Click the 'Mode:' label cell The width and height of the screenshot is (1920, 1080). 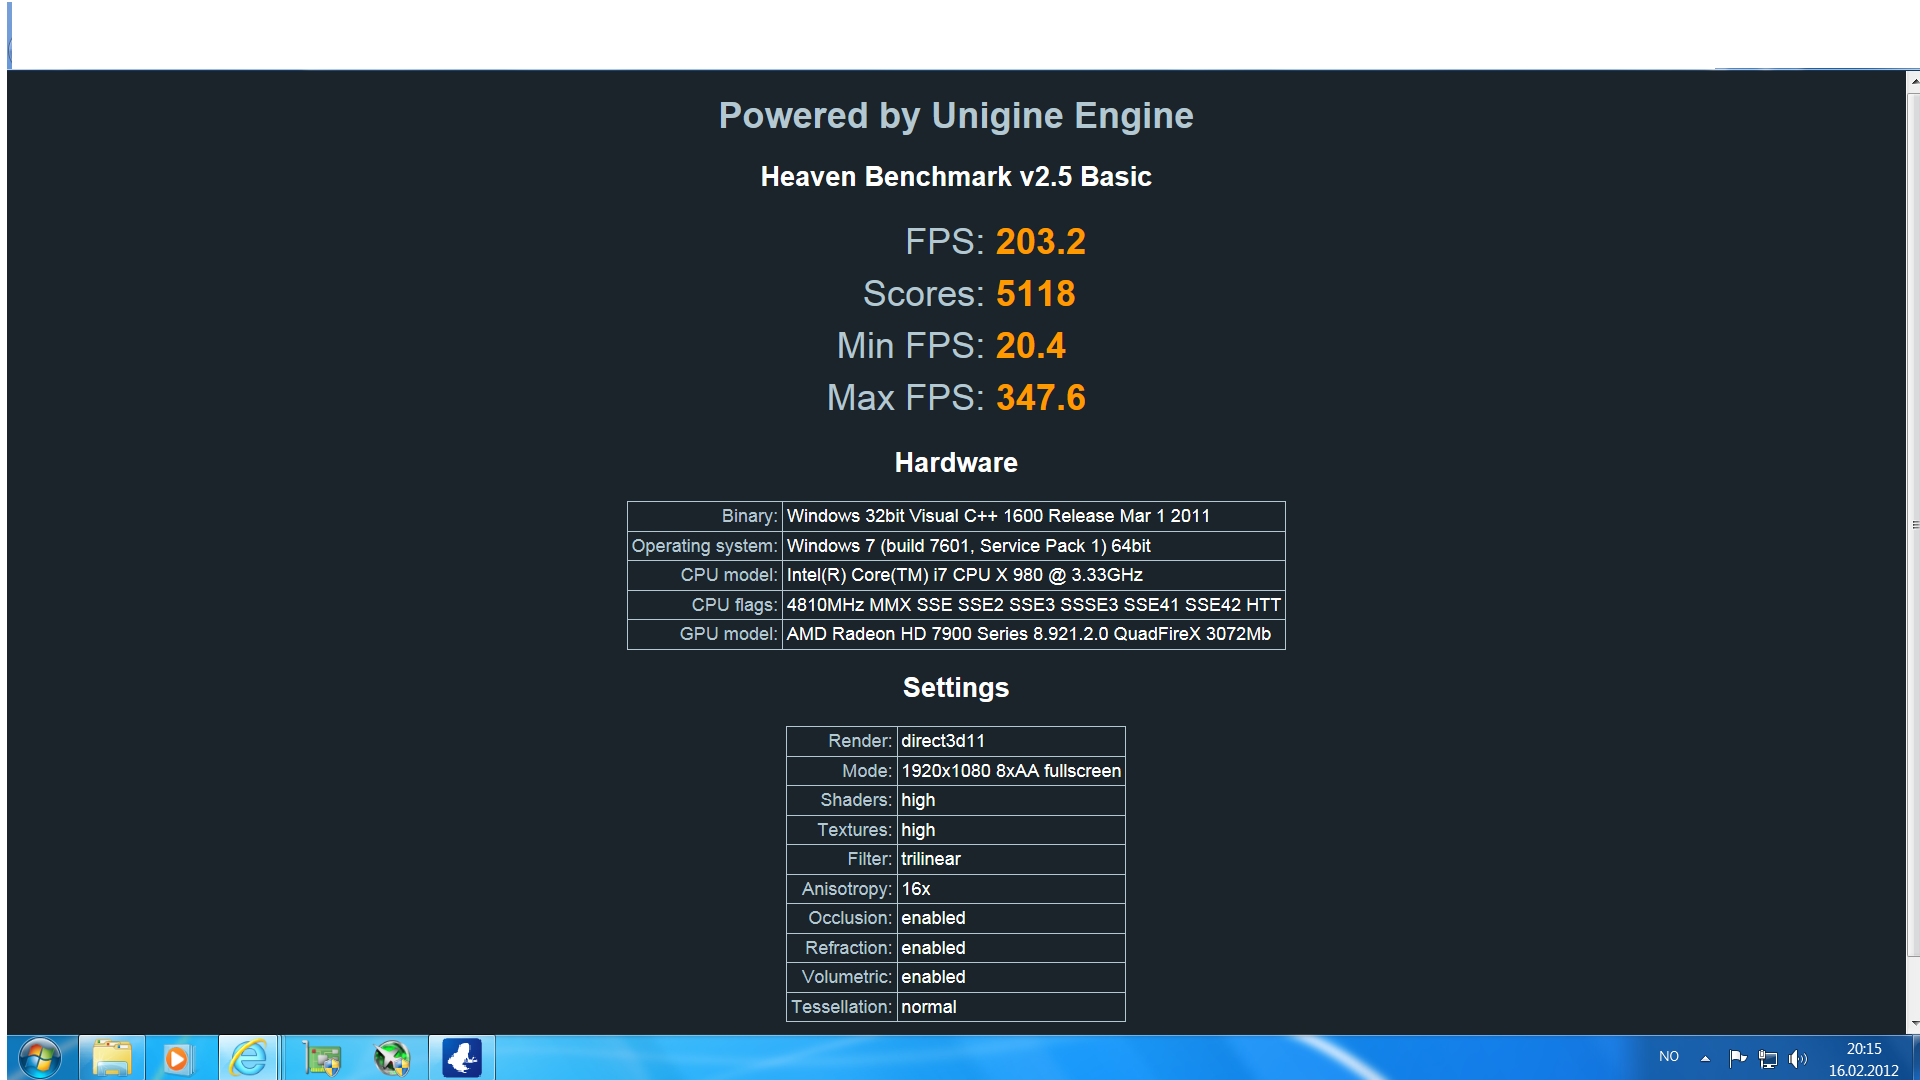coord(842,771)
